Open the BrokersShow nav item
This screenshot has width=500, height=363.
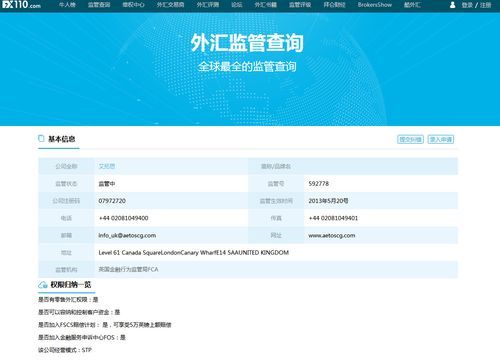pyautogui.click(x=375, y=5)
